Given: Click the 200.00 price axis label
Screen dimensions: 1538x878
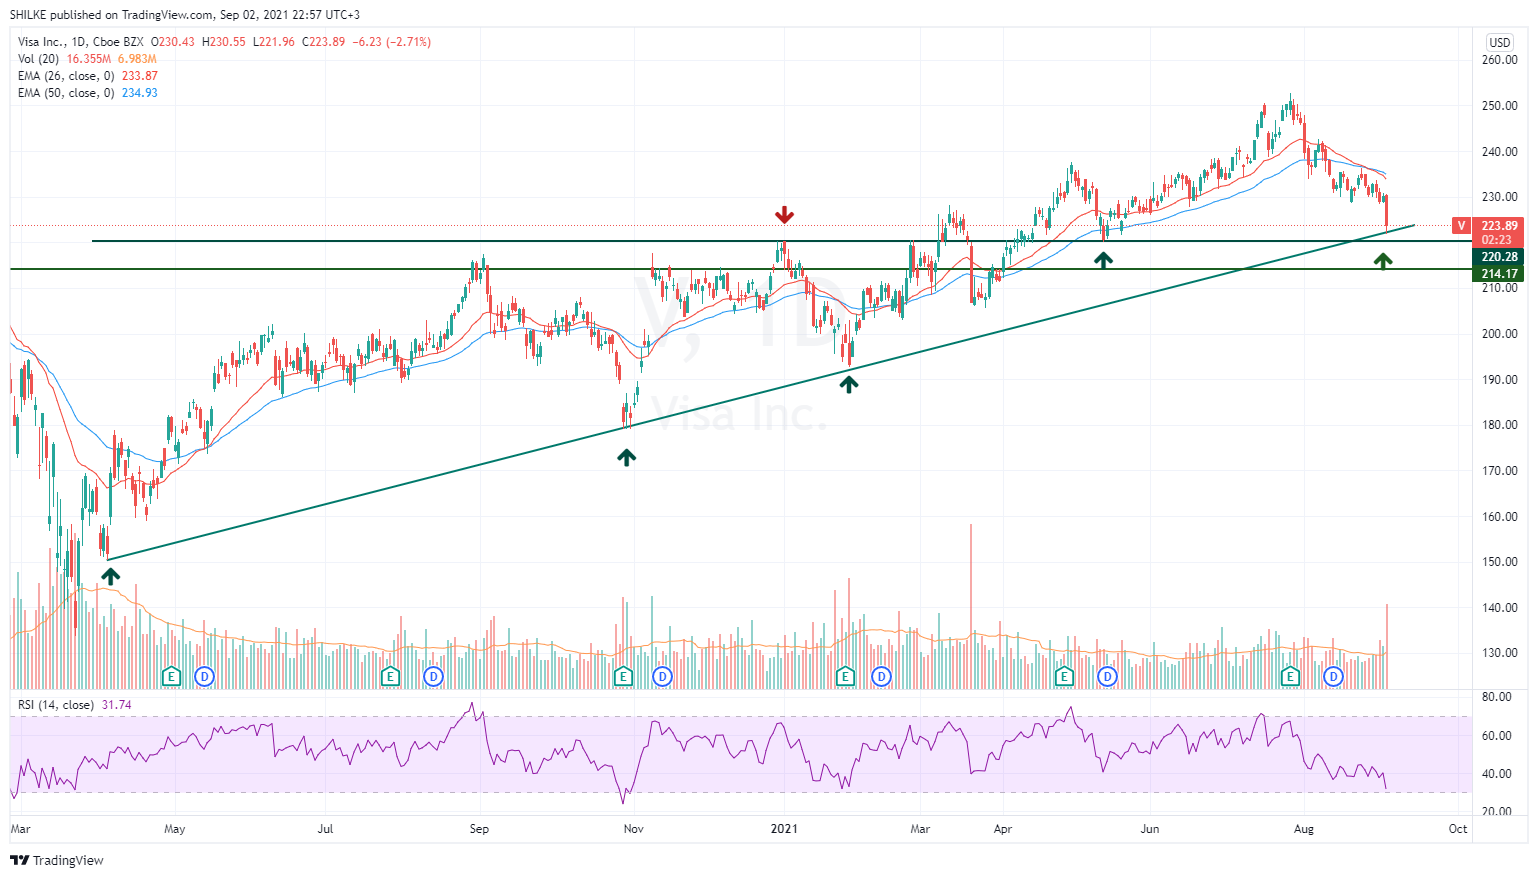Looking at the screenshot, I should [1500, 334].
